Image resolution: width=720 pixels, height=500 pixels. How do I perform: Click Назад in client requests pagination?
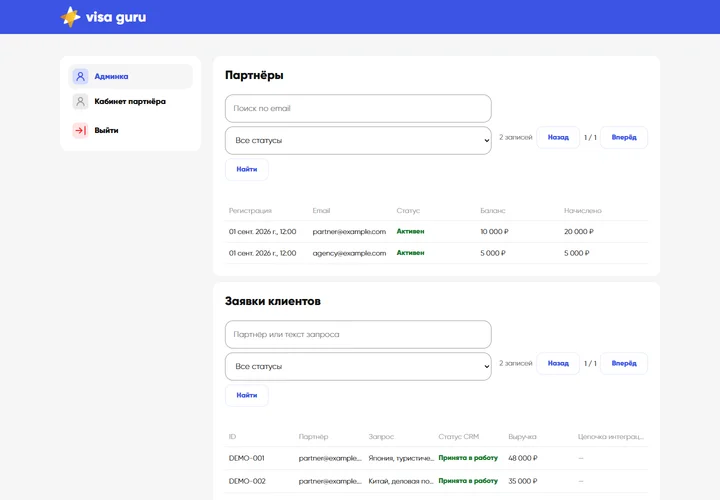pyautogui.click(x=558, y=363)
